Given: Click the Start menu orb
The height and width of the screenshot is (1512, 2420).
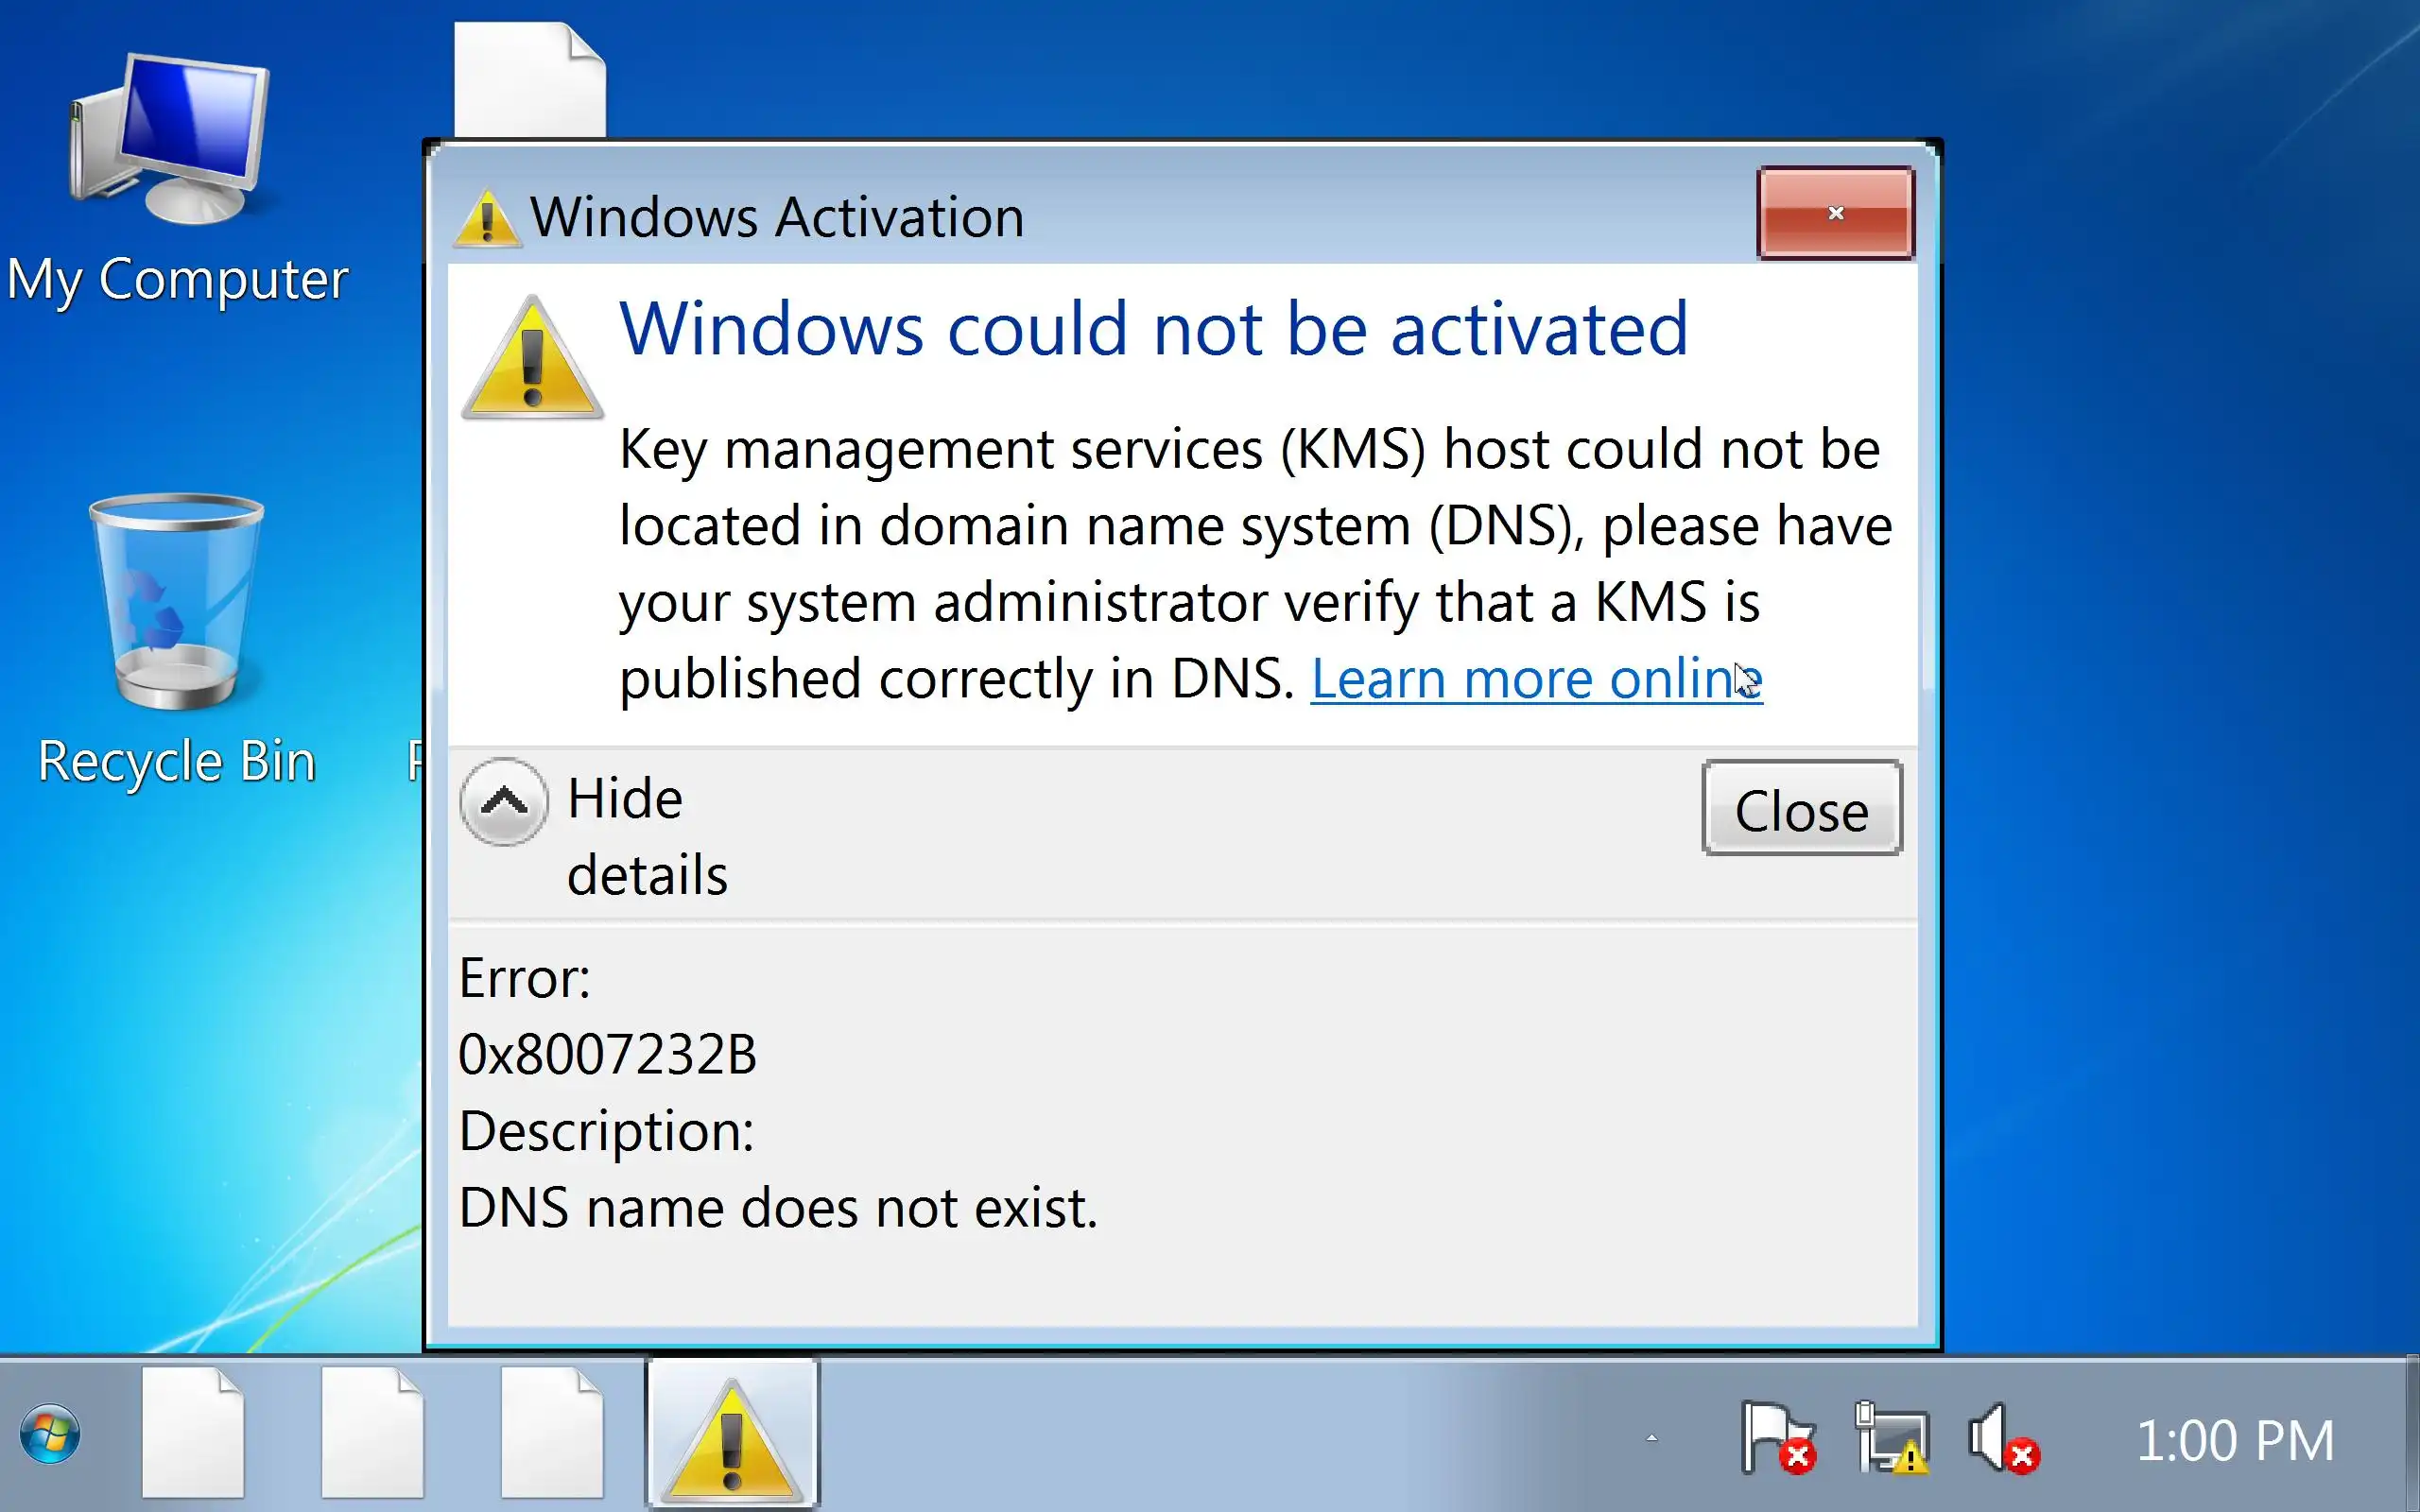Looking at the screenshot, I should [50, 1435].
